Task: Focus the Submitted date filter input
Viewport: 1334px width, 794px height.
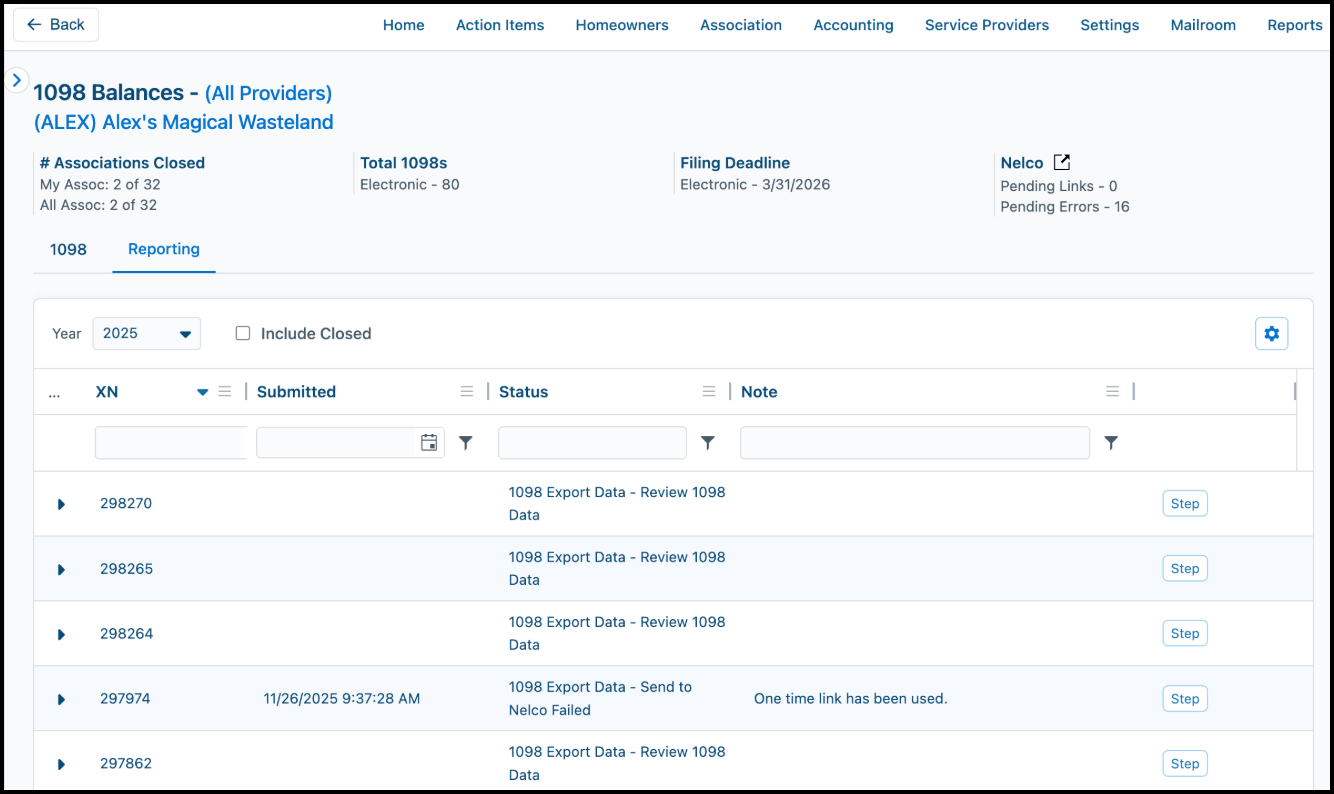Action: (x=337, y=442)
